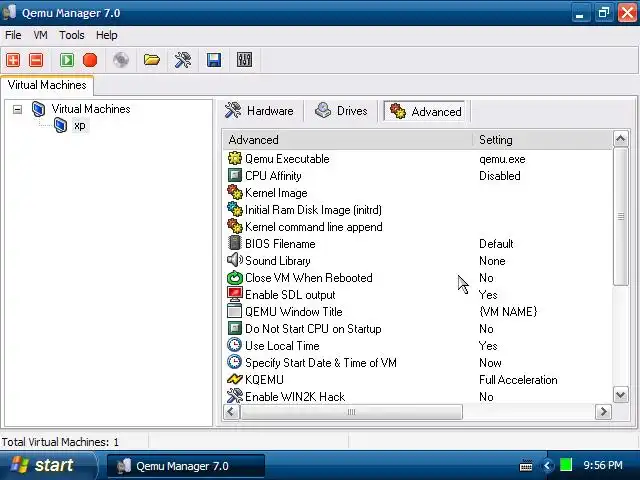Switch to the Drives tab
640x480 pixels.
[x=341, y=111]
